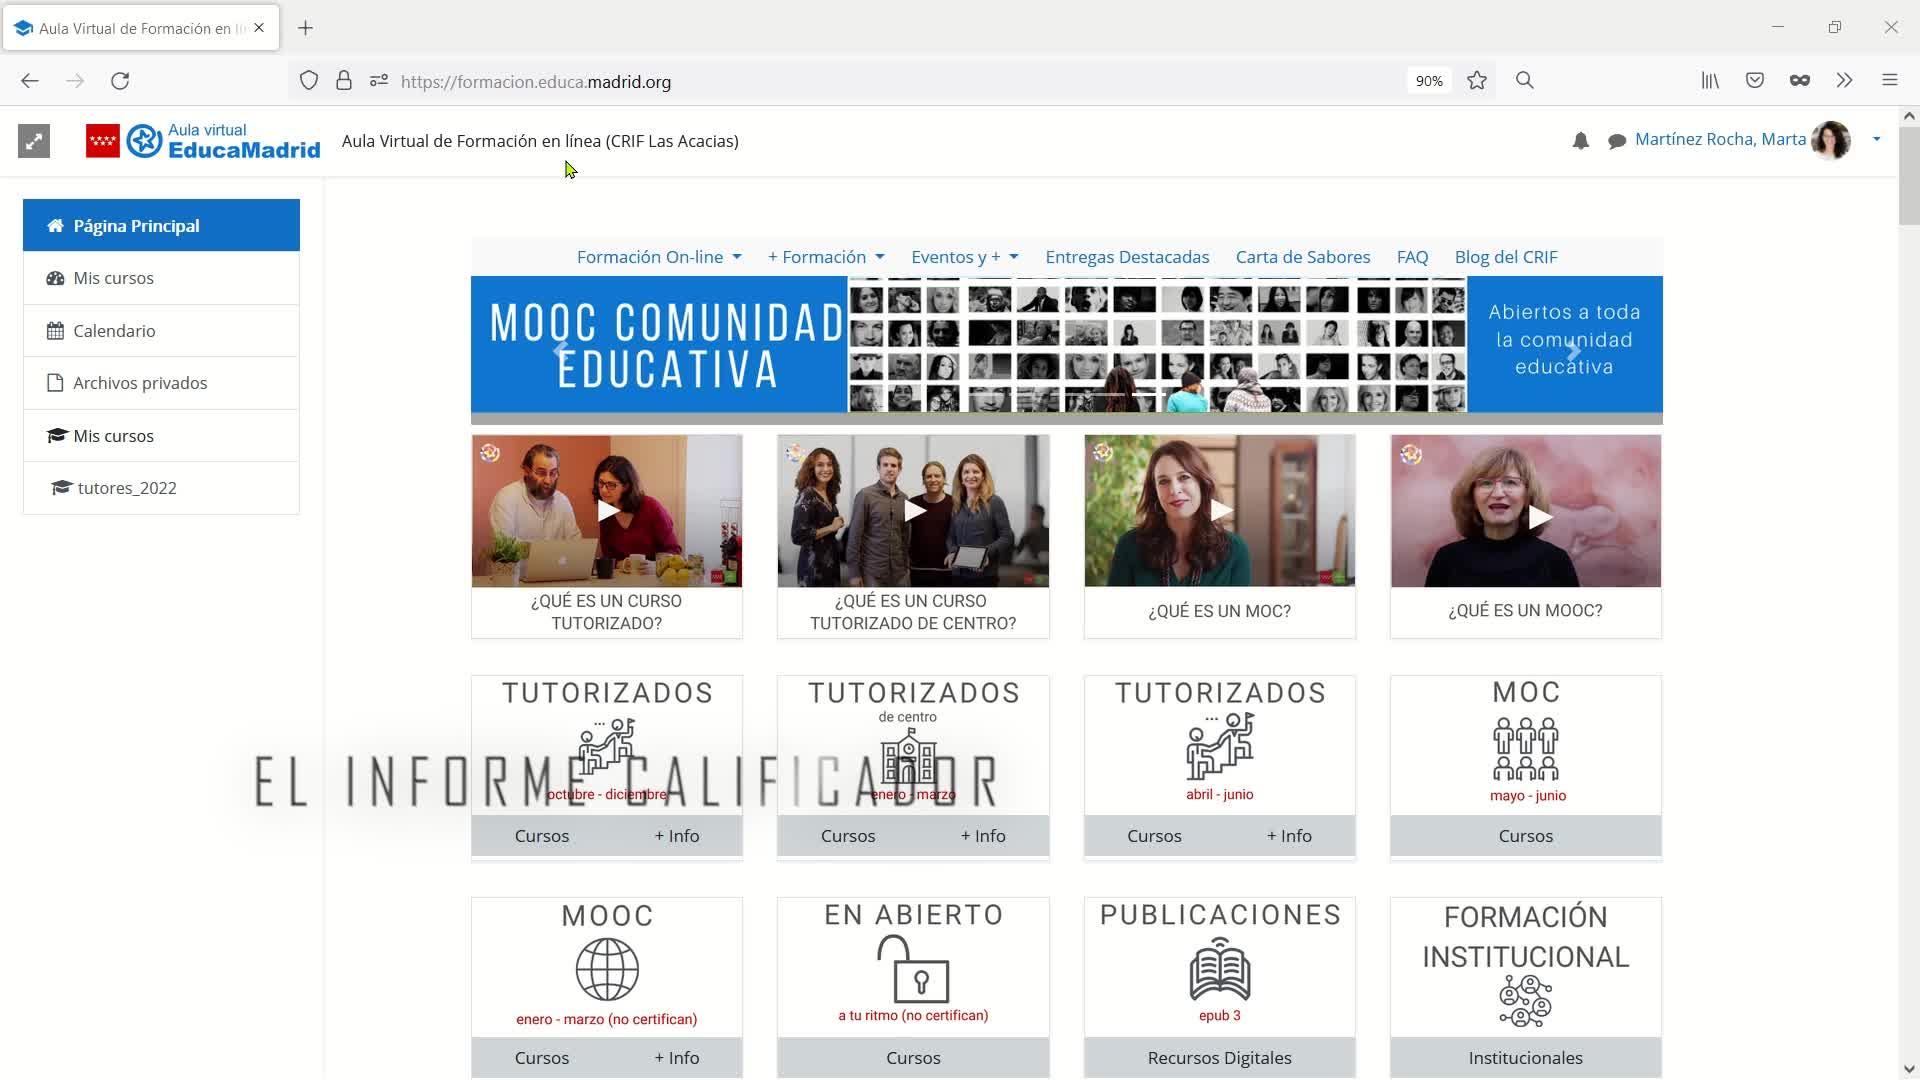Click the Firefox shield tracking protection icon
The height and width of the screenshot is (1080, 1920).
[x=309, y=81]
